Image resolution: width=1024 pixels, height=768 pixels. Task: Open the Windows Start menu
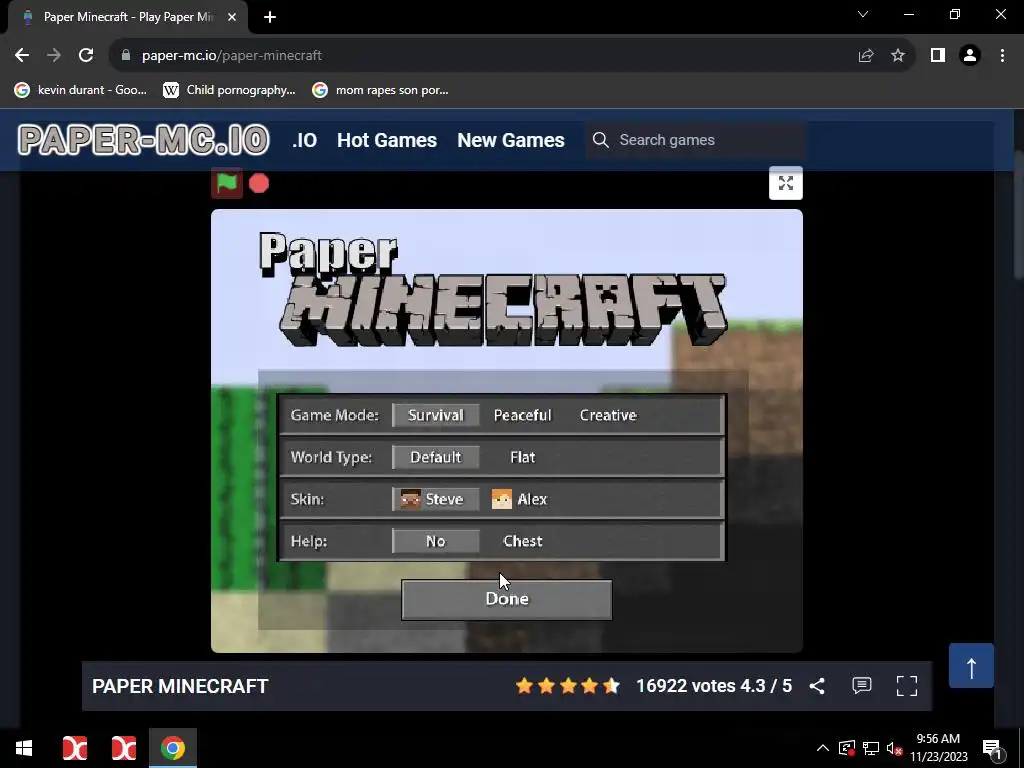(x=24, y=748)
